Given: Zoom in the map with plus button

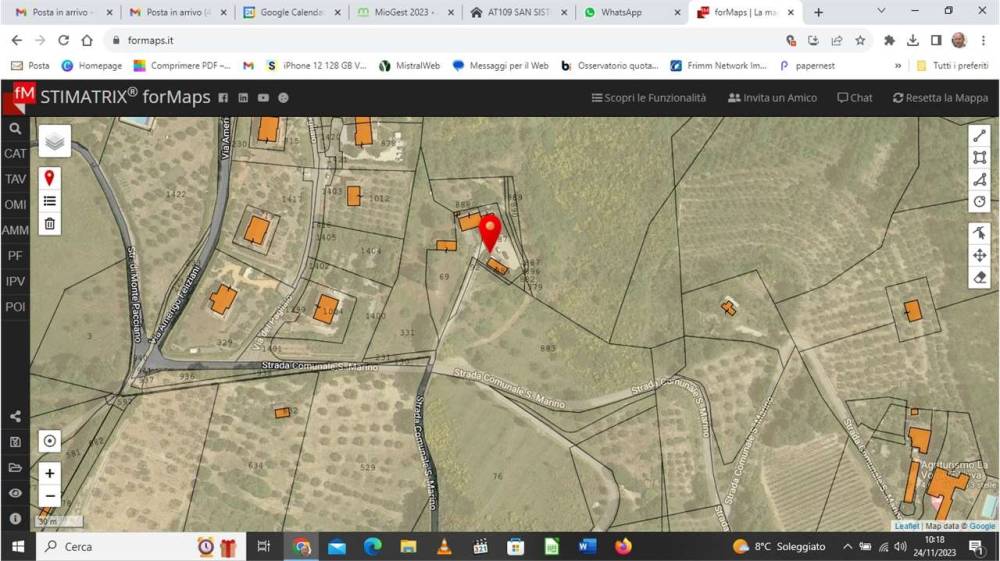Looking at the screenshot, I should point(49,473).
